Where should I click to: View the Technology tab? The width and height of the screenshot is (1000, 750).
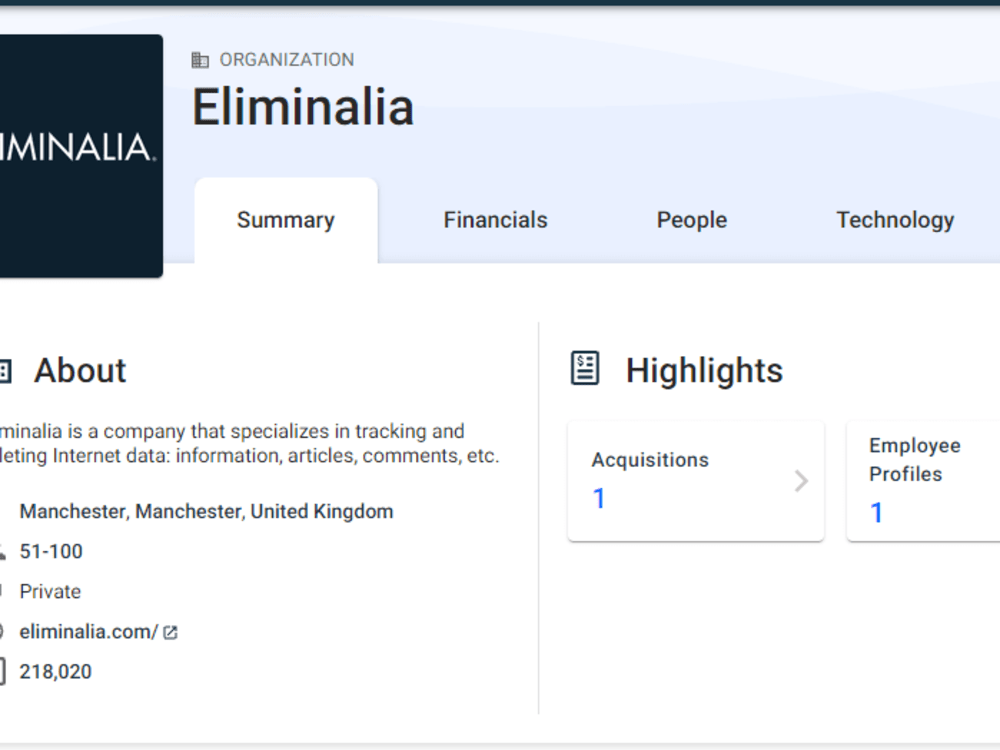(x=895, y=219)
